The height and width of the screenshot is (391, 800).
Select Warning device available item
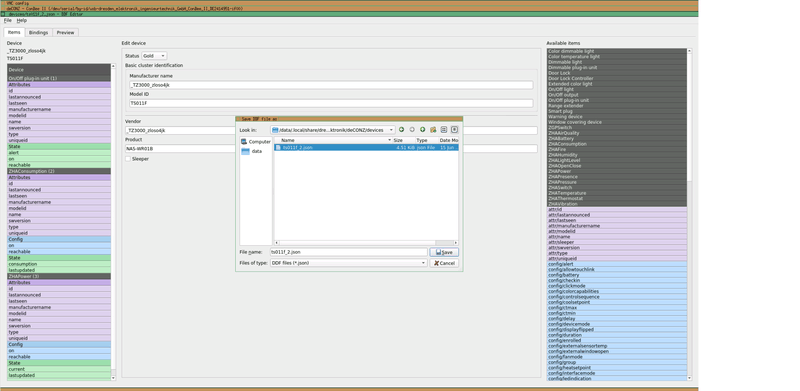pos(617,116)
